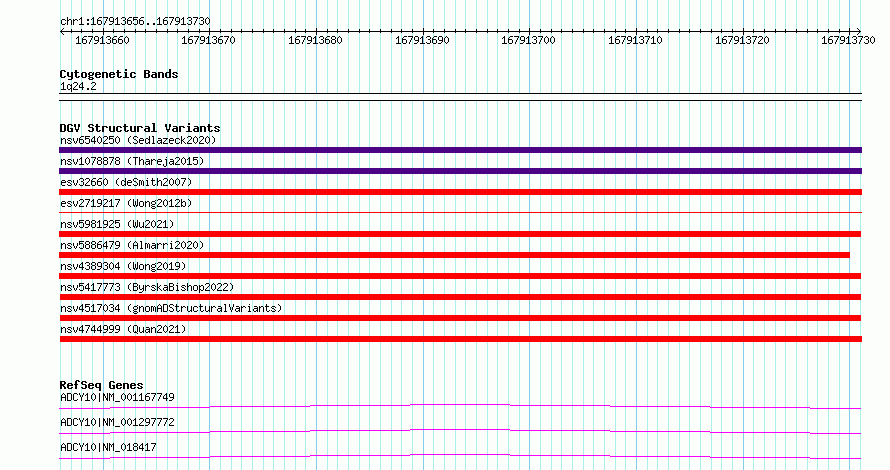Image resolution: width=890 pixels, height=470 pixels.
Task: Click the magenta line for NM_001297772
Action: pyautogui.click(x=460, y=431)
